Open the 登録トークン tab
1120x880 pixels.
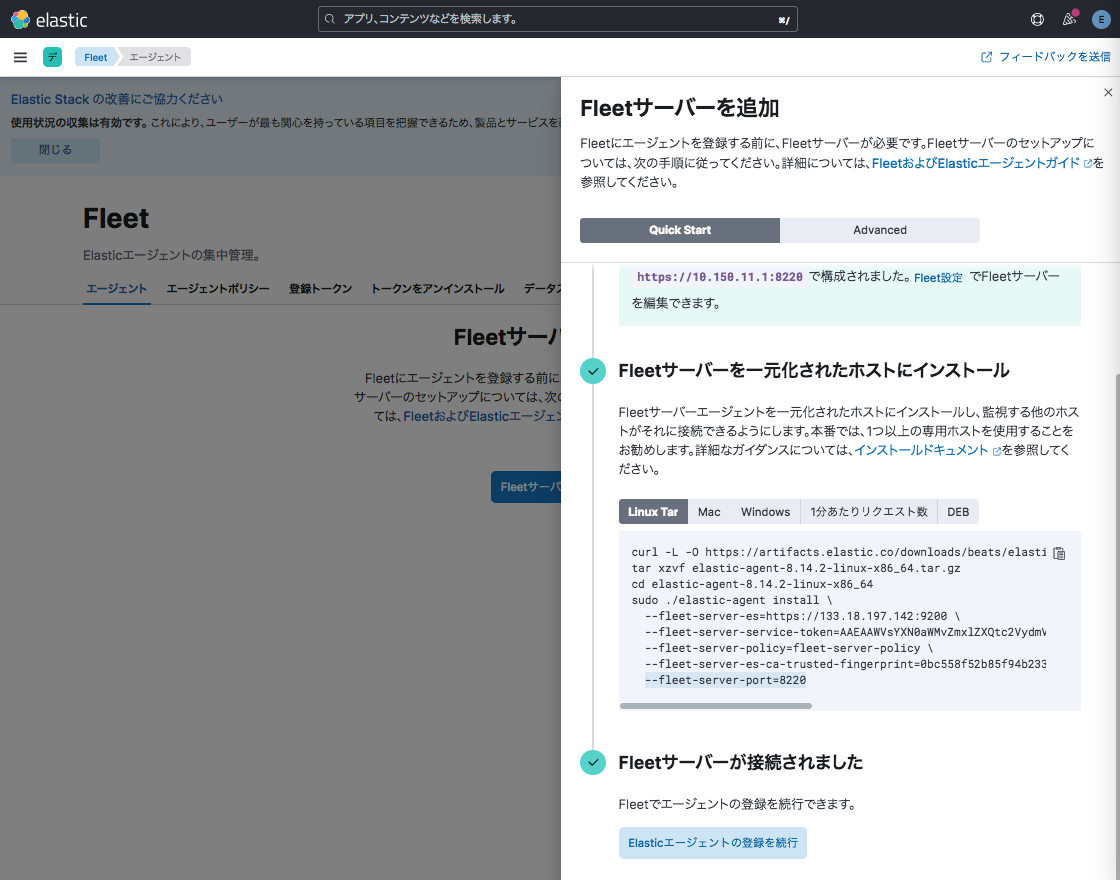[320, 289]
